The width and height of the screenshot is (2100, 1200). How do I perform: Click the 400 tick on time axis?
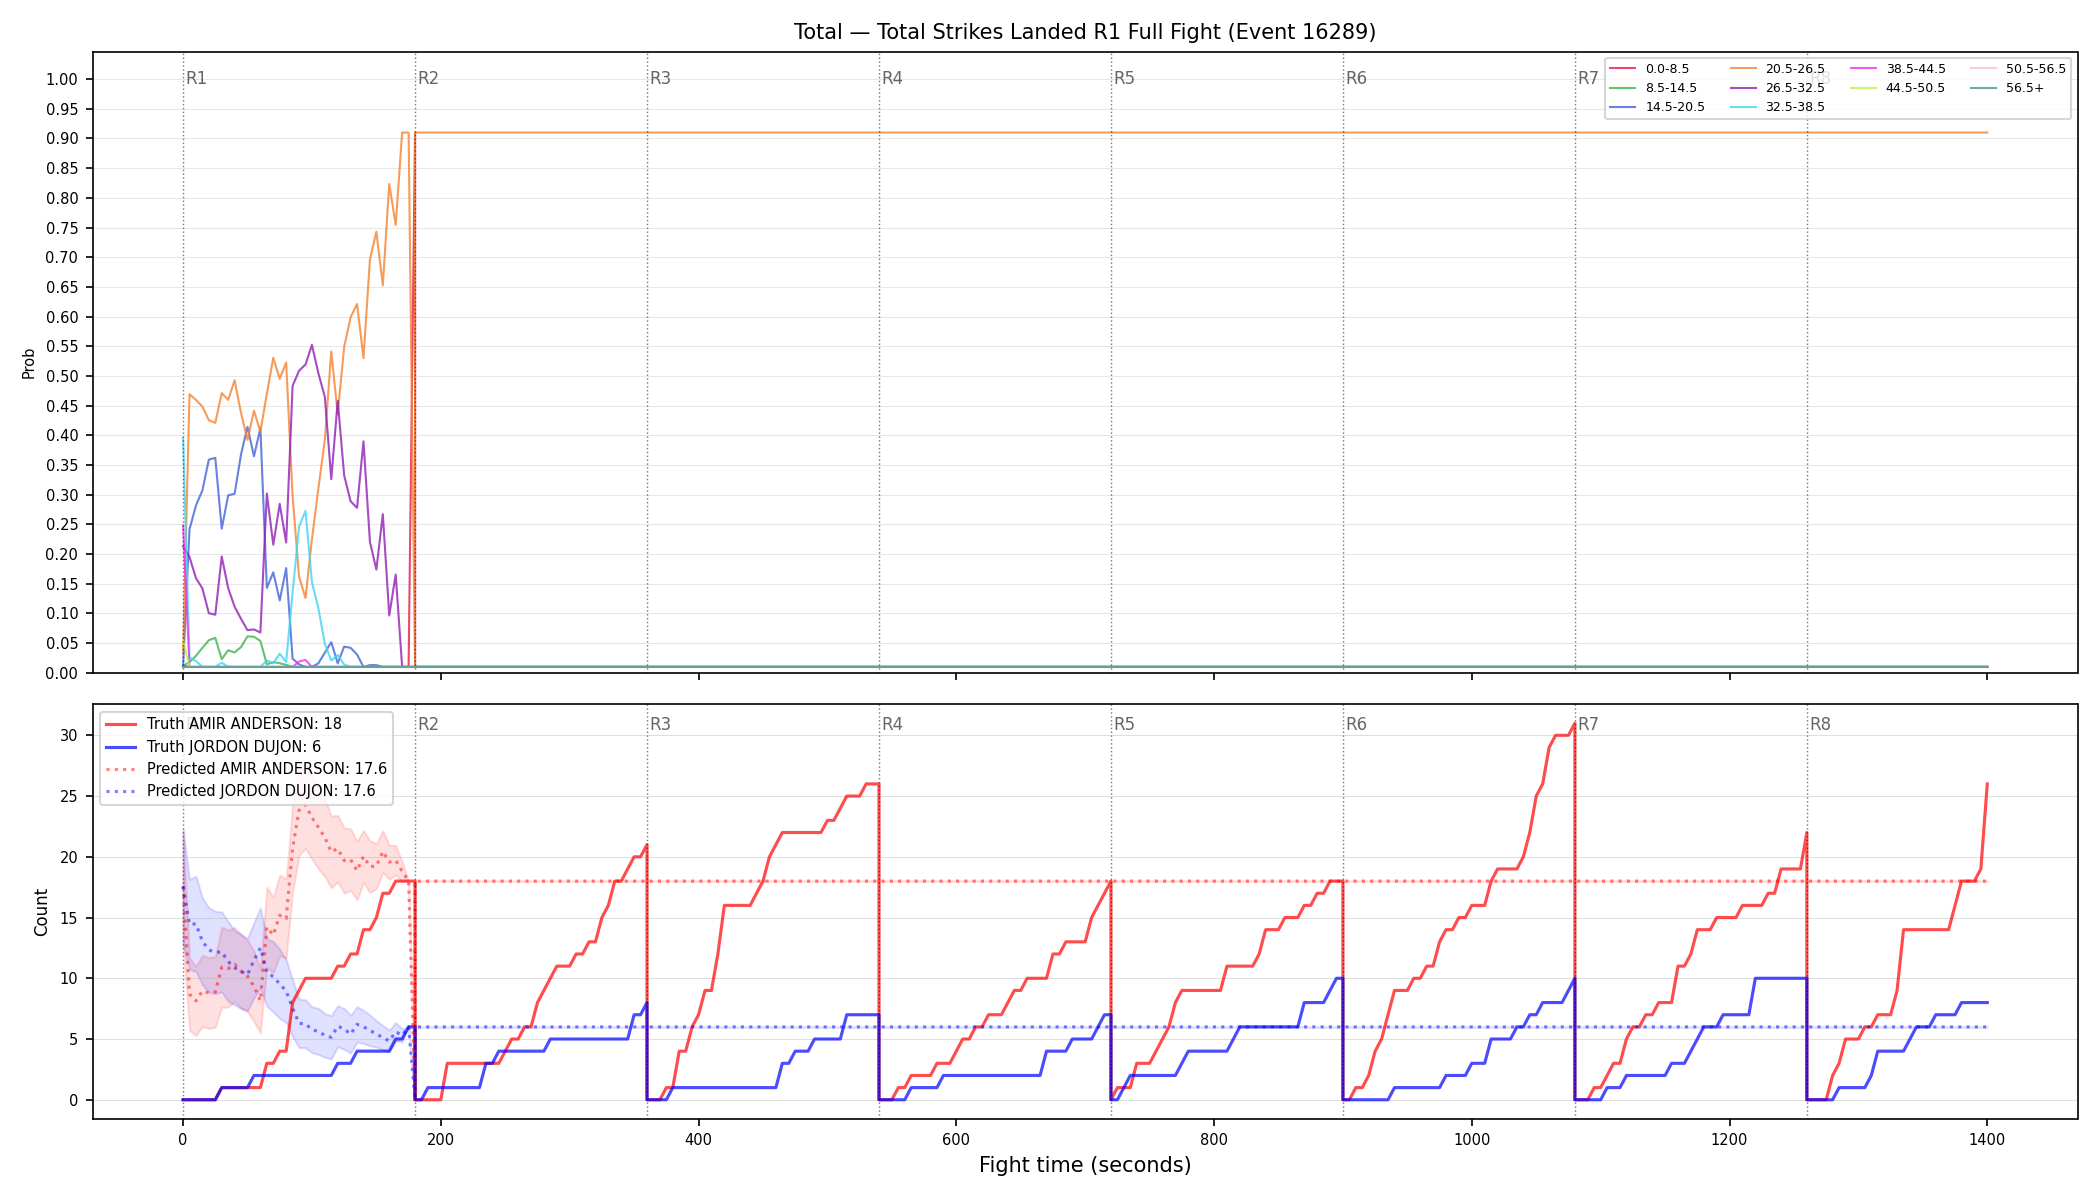click(698, 1139)
